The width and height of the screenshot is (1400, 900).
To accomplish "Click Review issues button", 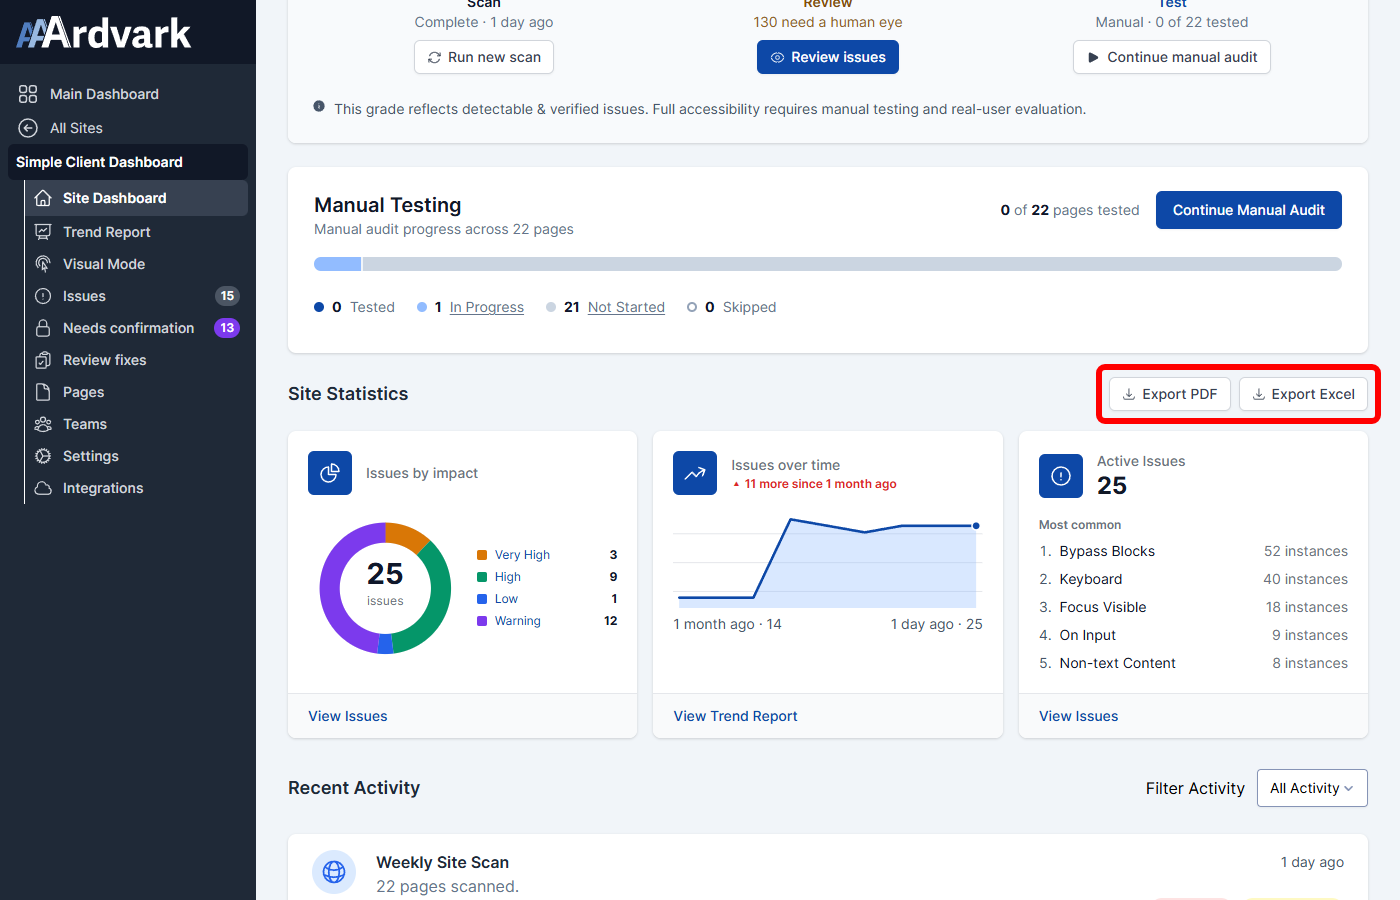I will coord(828,57).
